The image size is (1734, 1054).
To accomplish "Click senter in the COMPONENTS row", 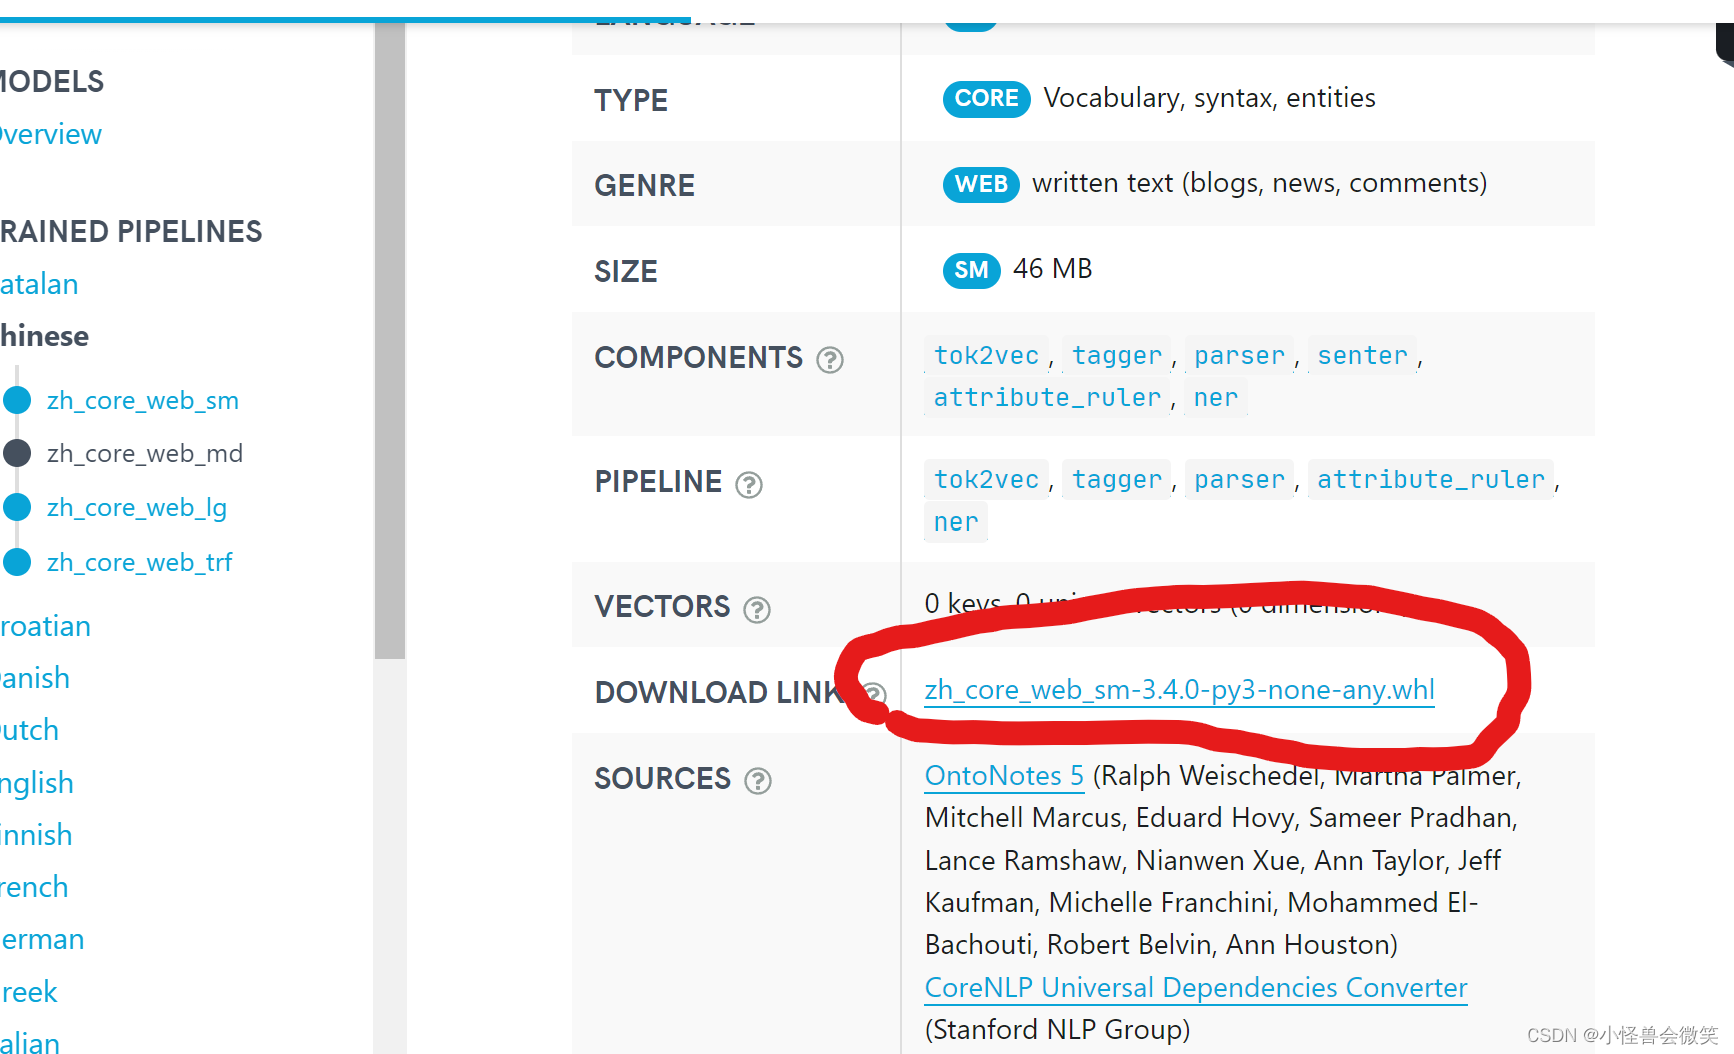I will click(1362, 356).
